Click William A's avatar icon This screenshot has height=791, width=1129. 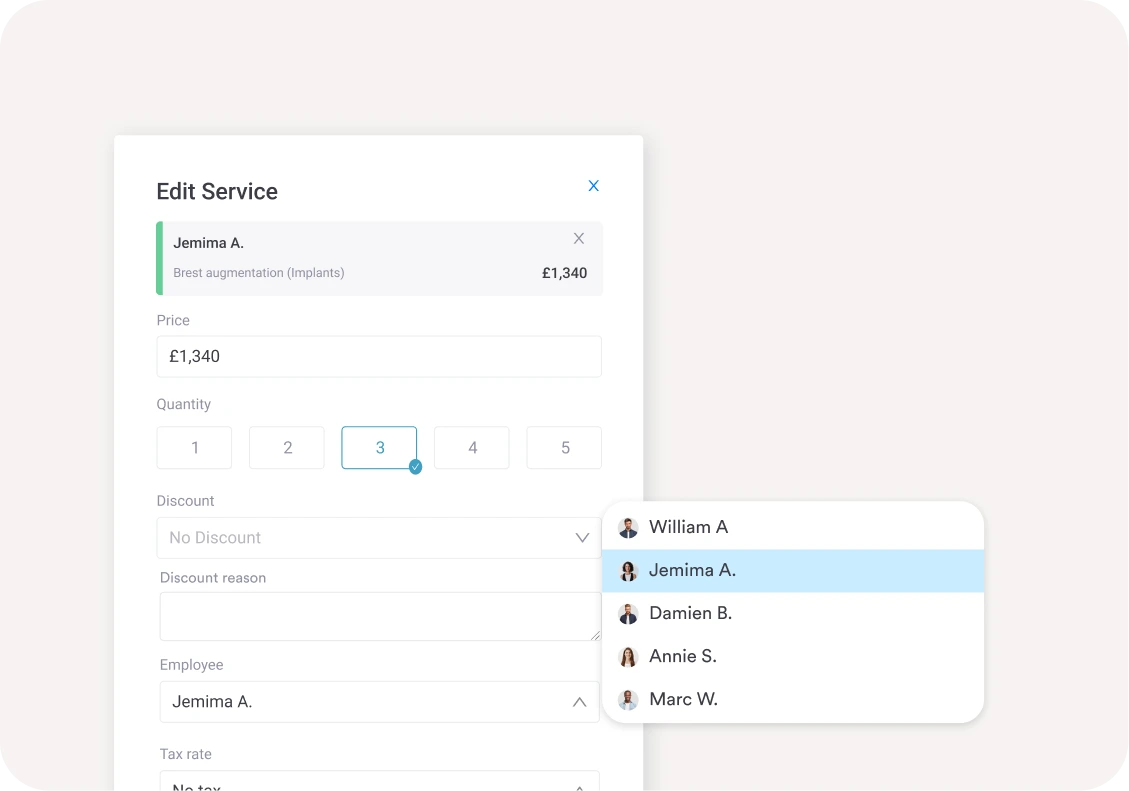click(x=628, y=528)
